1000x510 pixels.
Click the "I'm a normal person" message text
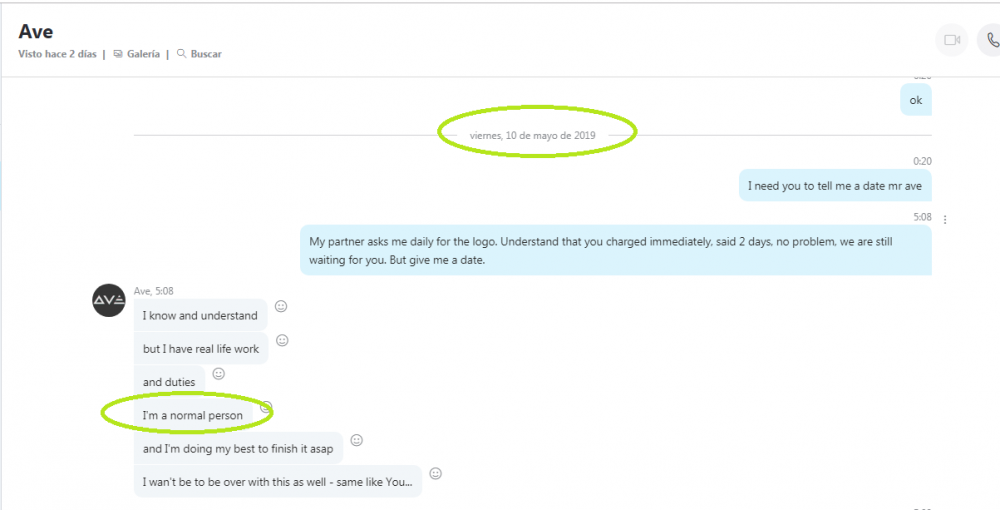tap(193, 415)
